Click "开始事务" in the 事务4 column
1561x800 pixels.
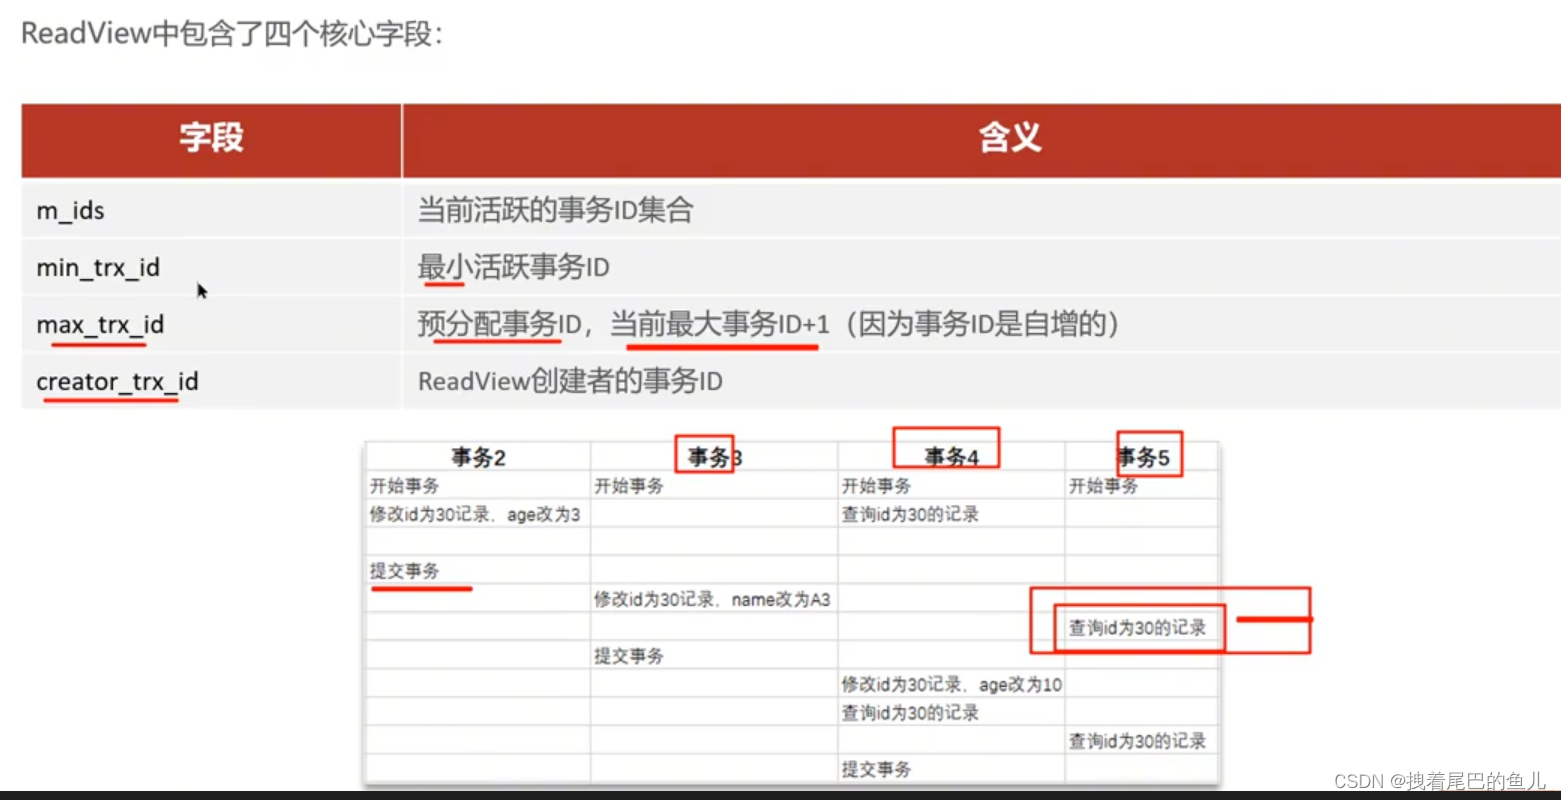(x=876, y=486)
